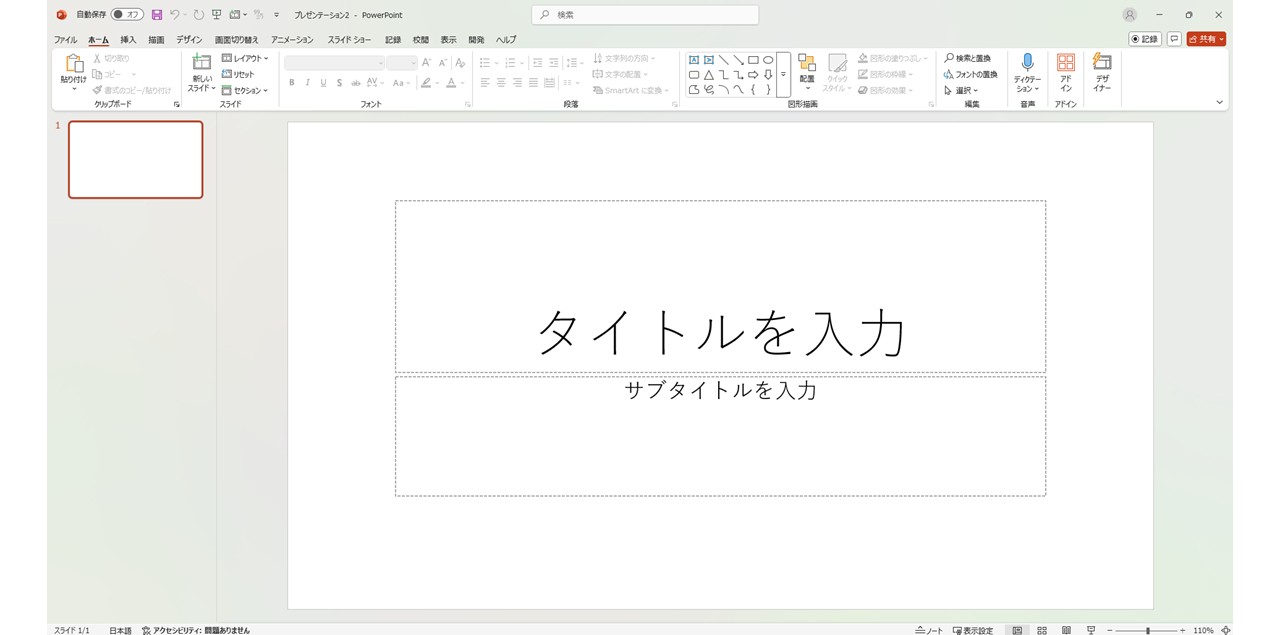
Task: Click Reset (リセット) slide button
Action: 239,74
